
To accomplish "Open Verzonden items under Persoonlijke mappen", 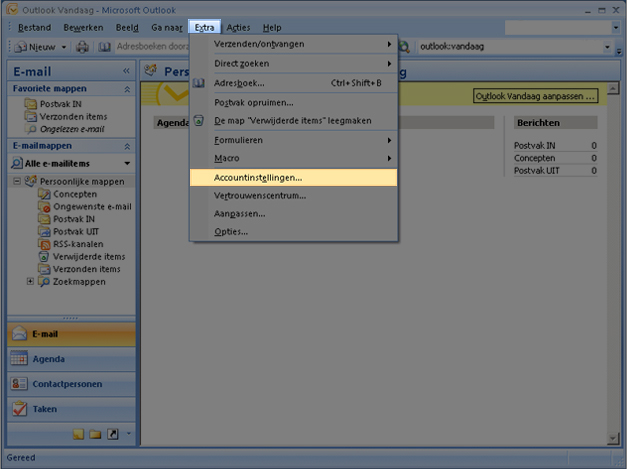I will 86,269.
